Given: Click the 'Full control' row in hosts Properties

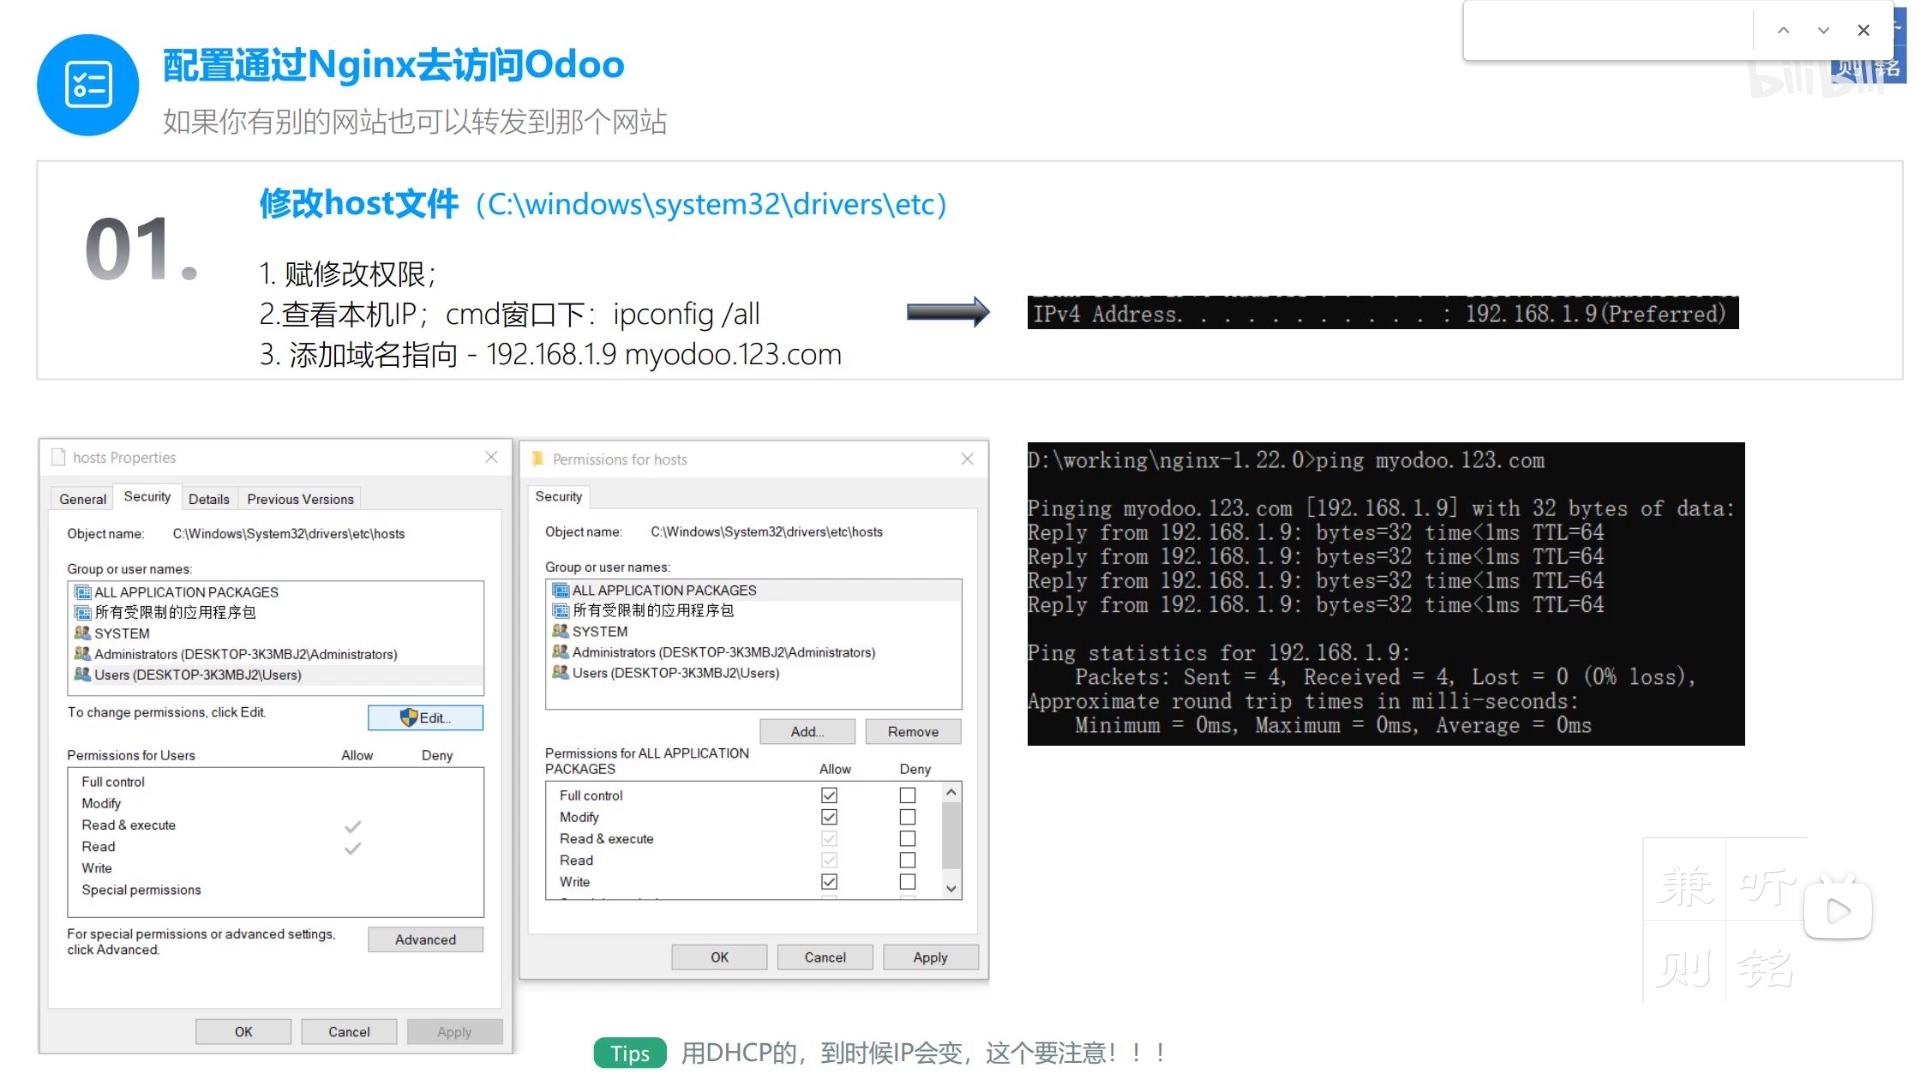Looking at the screenshot, I should [113, 782].
